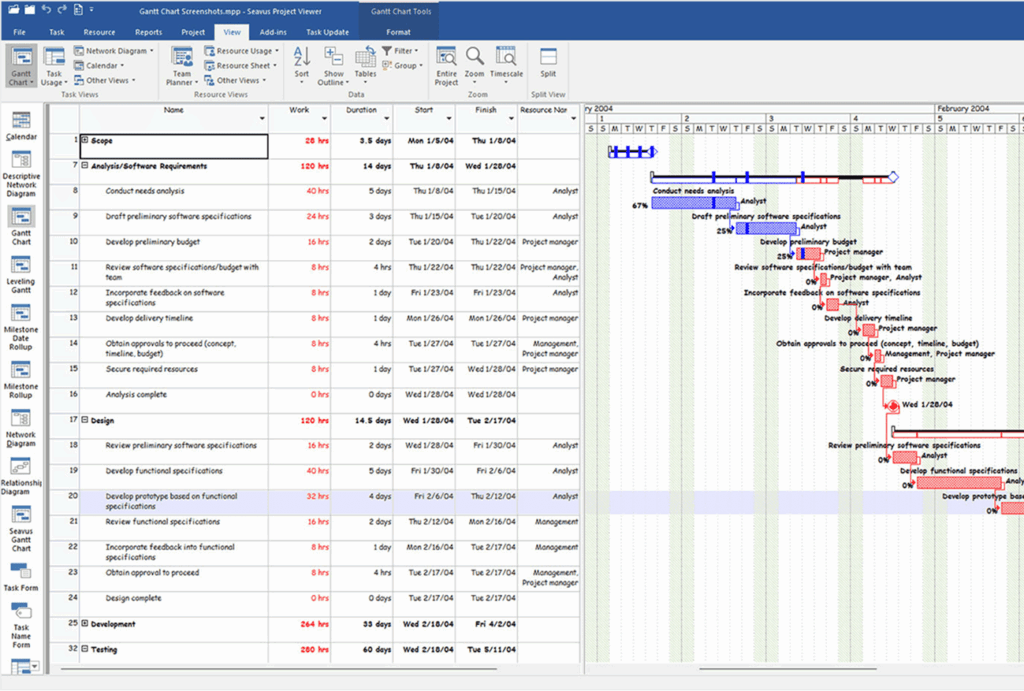
Task: Click the Gantt Chart ribbon button
Action: [22, 66]
